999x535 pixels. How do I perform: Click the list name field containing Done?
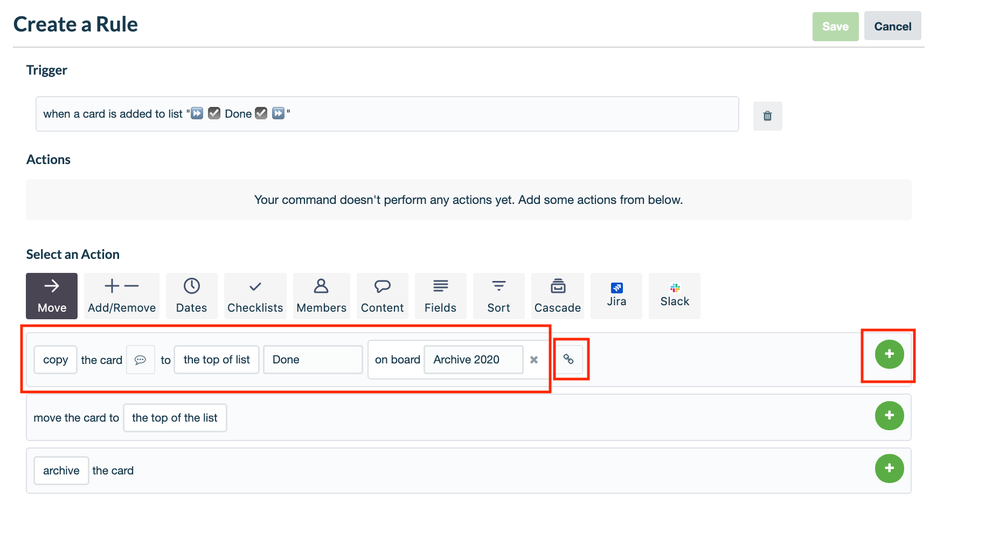313,360
